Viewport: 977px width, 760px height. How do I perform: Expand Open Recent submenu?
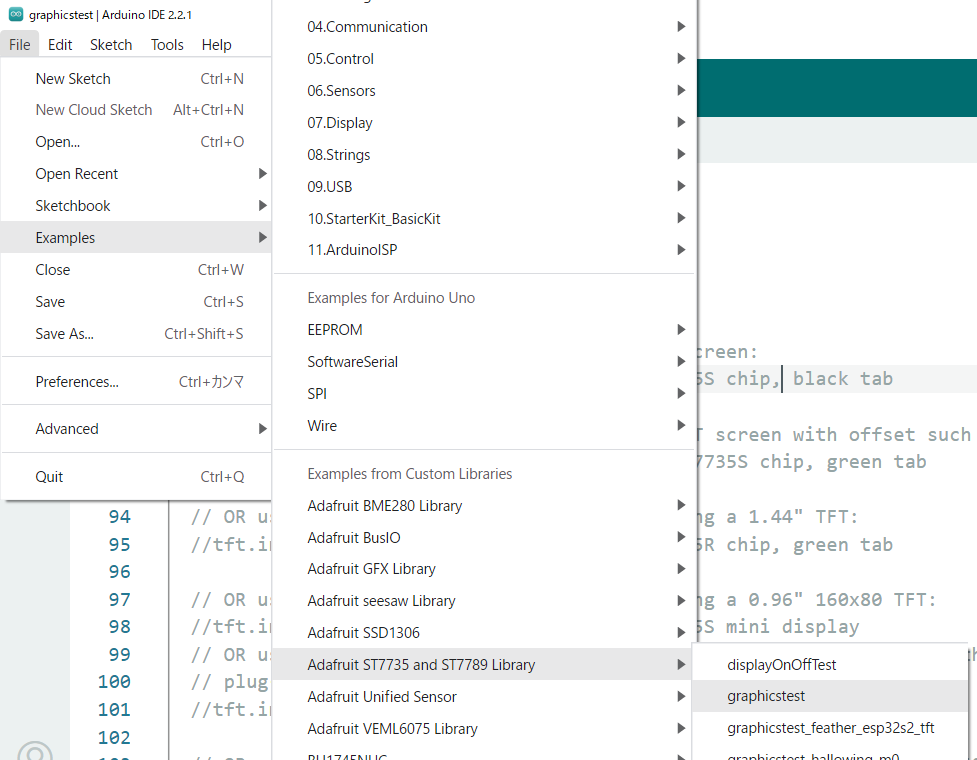coord(136,174)
